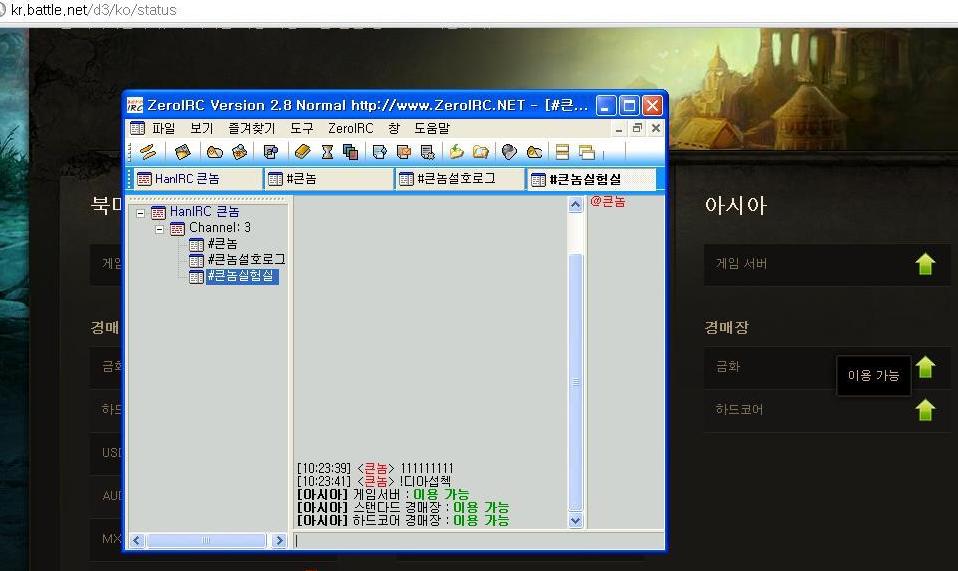958x571 pixels.
Task: Select #큰놈실험실 in the channel tree
Action: coord(241,276)
